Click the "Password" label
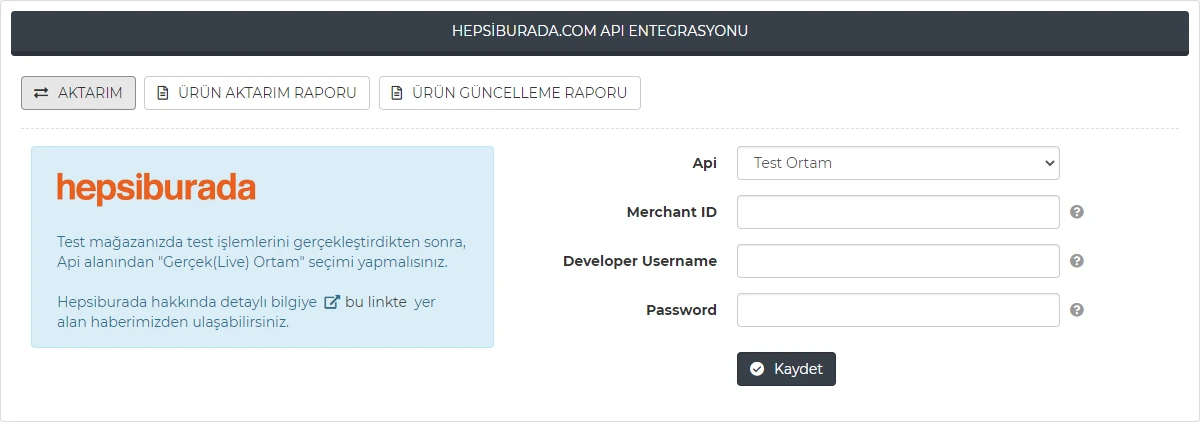Image resolution: width=1200 pixels, height=422 pixels. [682, 310]
